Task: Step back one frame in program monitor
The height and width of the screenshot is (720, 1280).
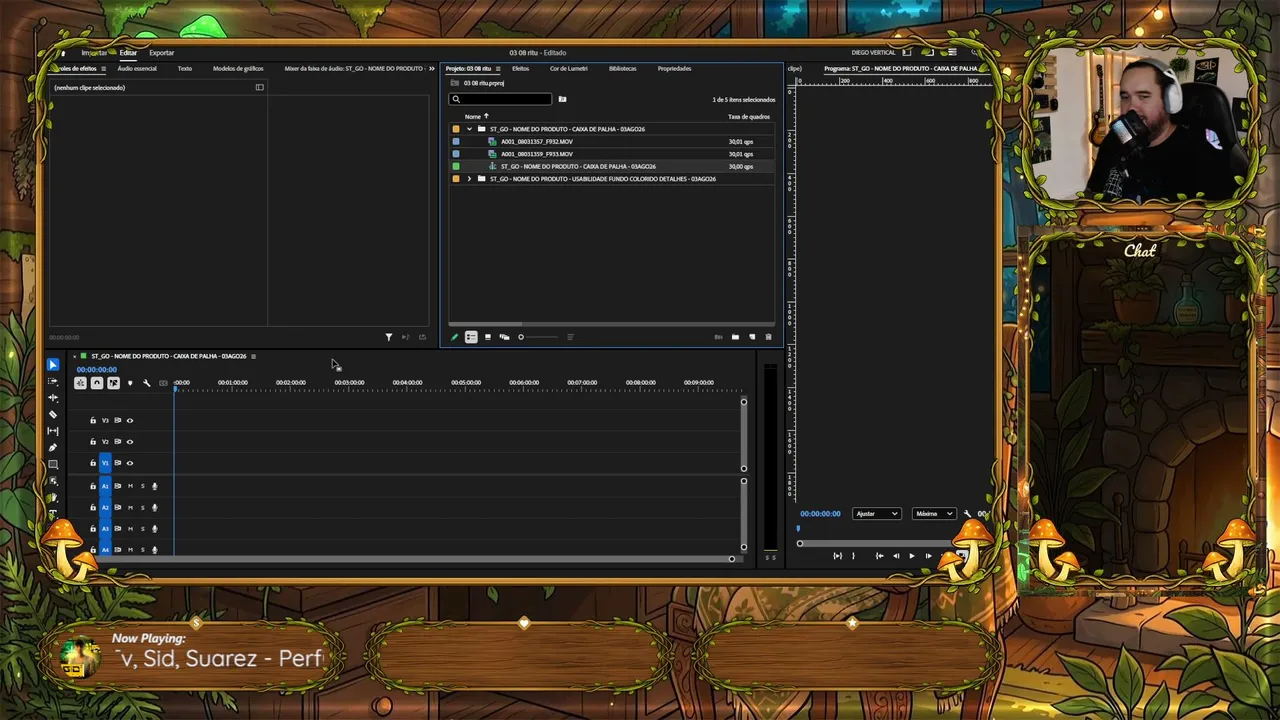Action: (x=896, y=556)
